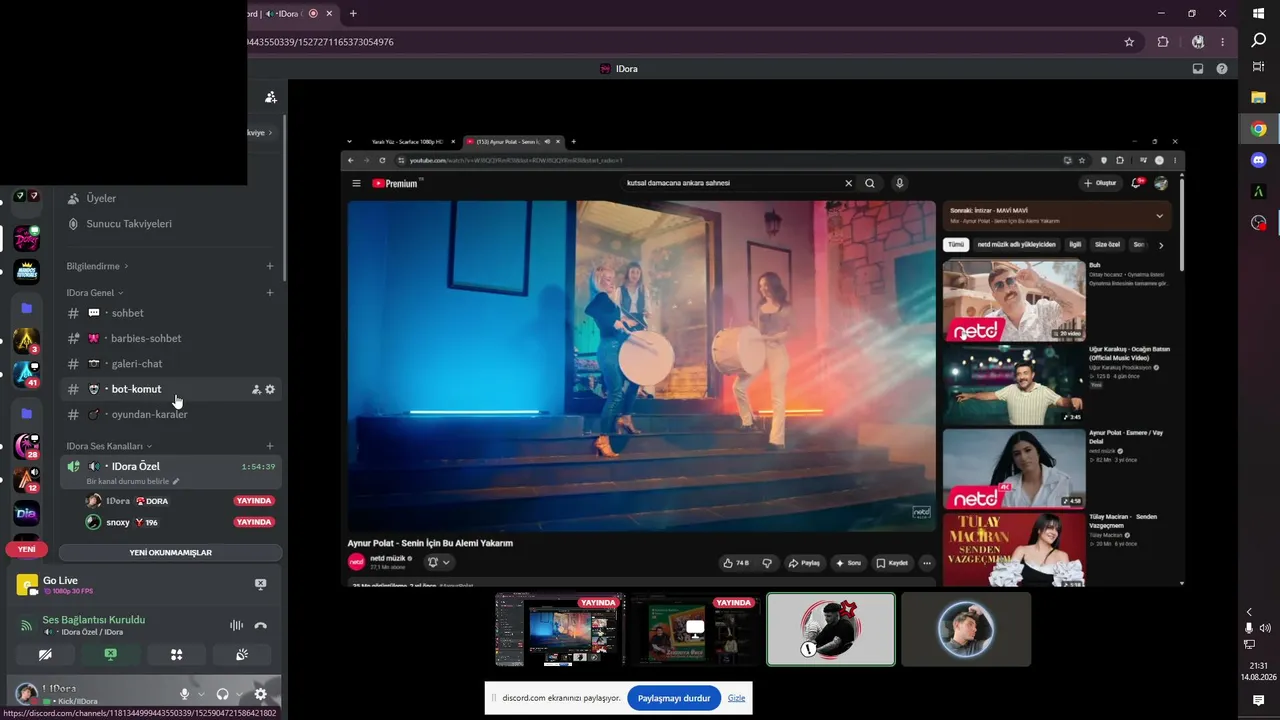This screenshot has height=720, width=1280.
Task: Click the bot-komut create invite icon
Action: click(x=256, y=389)
